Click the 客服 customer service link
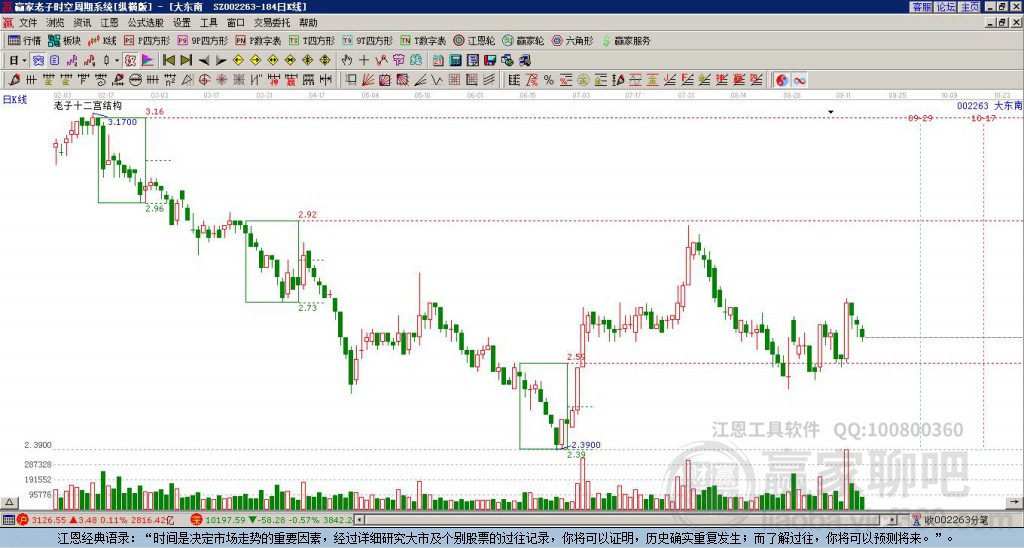This screenshot has width=1024, height=548. (x=921, y=7)
